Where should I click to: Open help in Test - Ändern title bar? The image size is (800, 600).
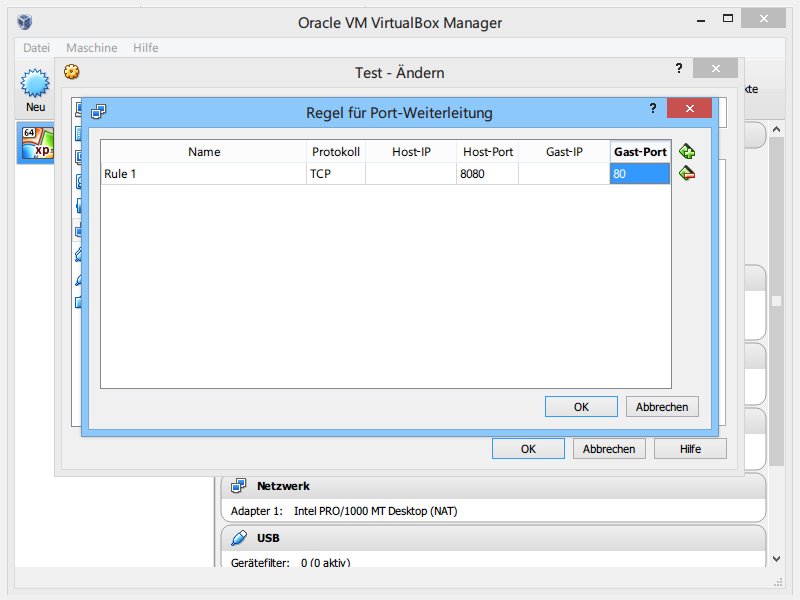click(679, 68)
